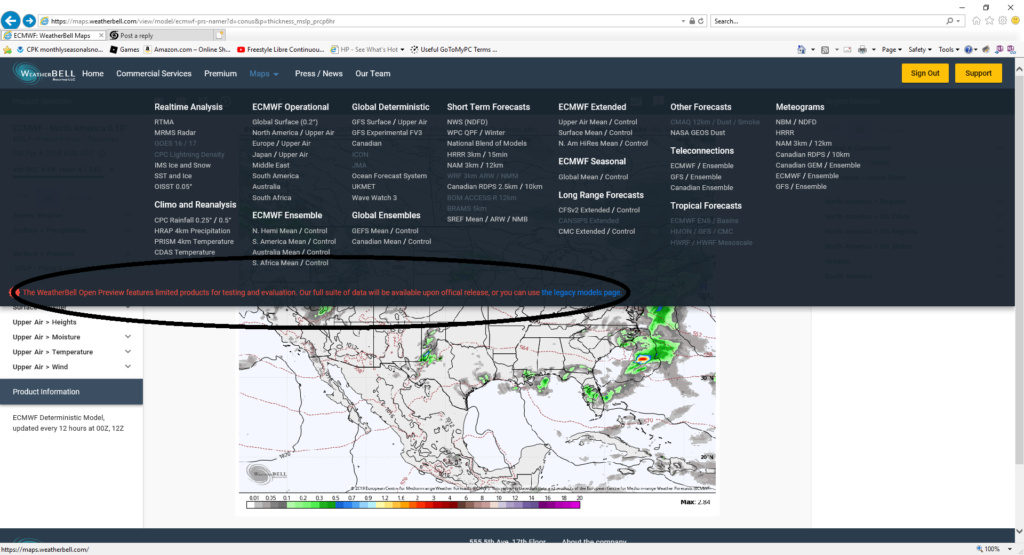Open the command bar Page dropdown menu
Image resolution: width=1024 pixels, height=555 pixels.
tap(891, 50)
